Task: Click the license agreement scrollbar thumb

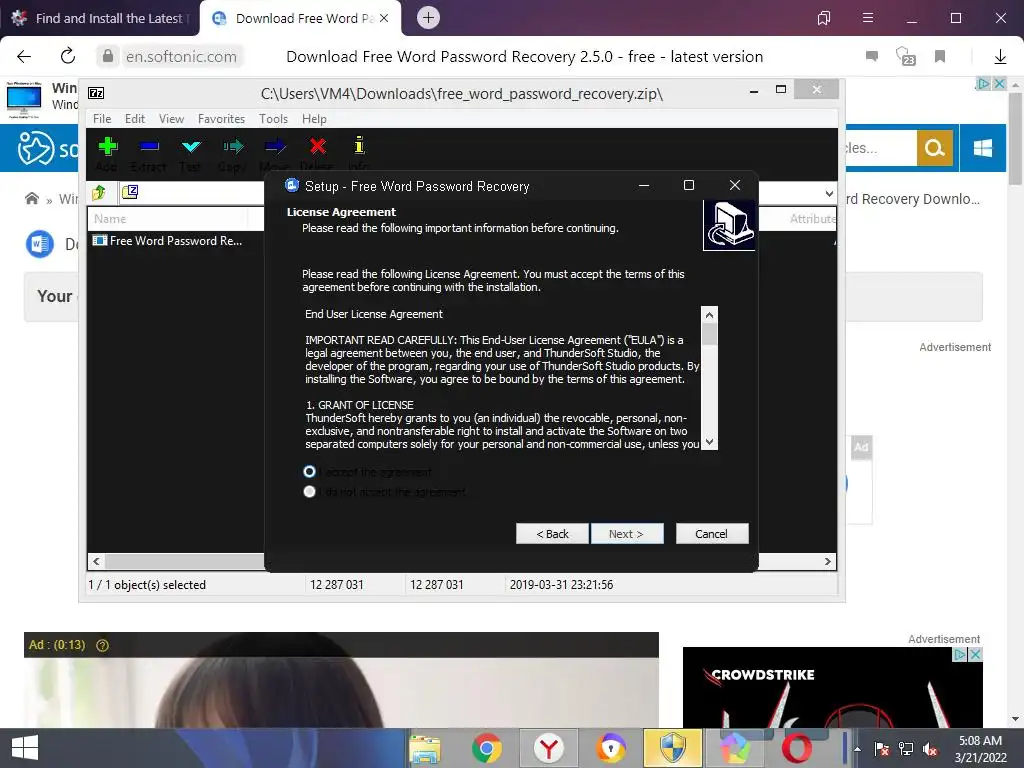Action: click(x=709, y=334)
